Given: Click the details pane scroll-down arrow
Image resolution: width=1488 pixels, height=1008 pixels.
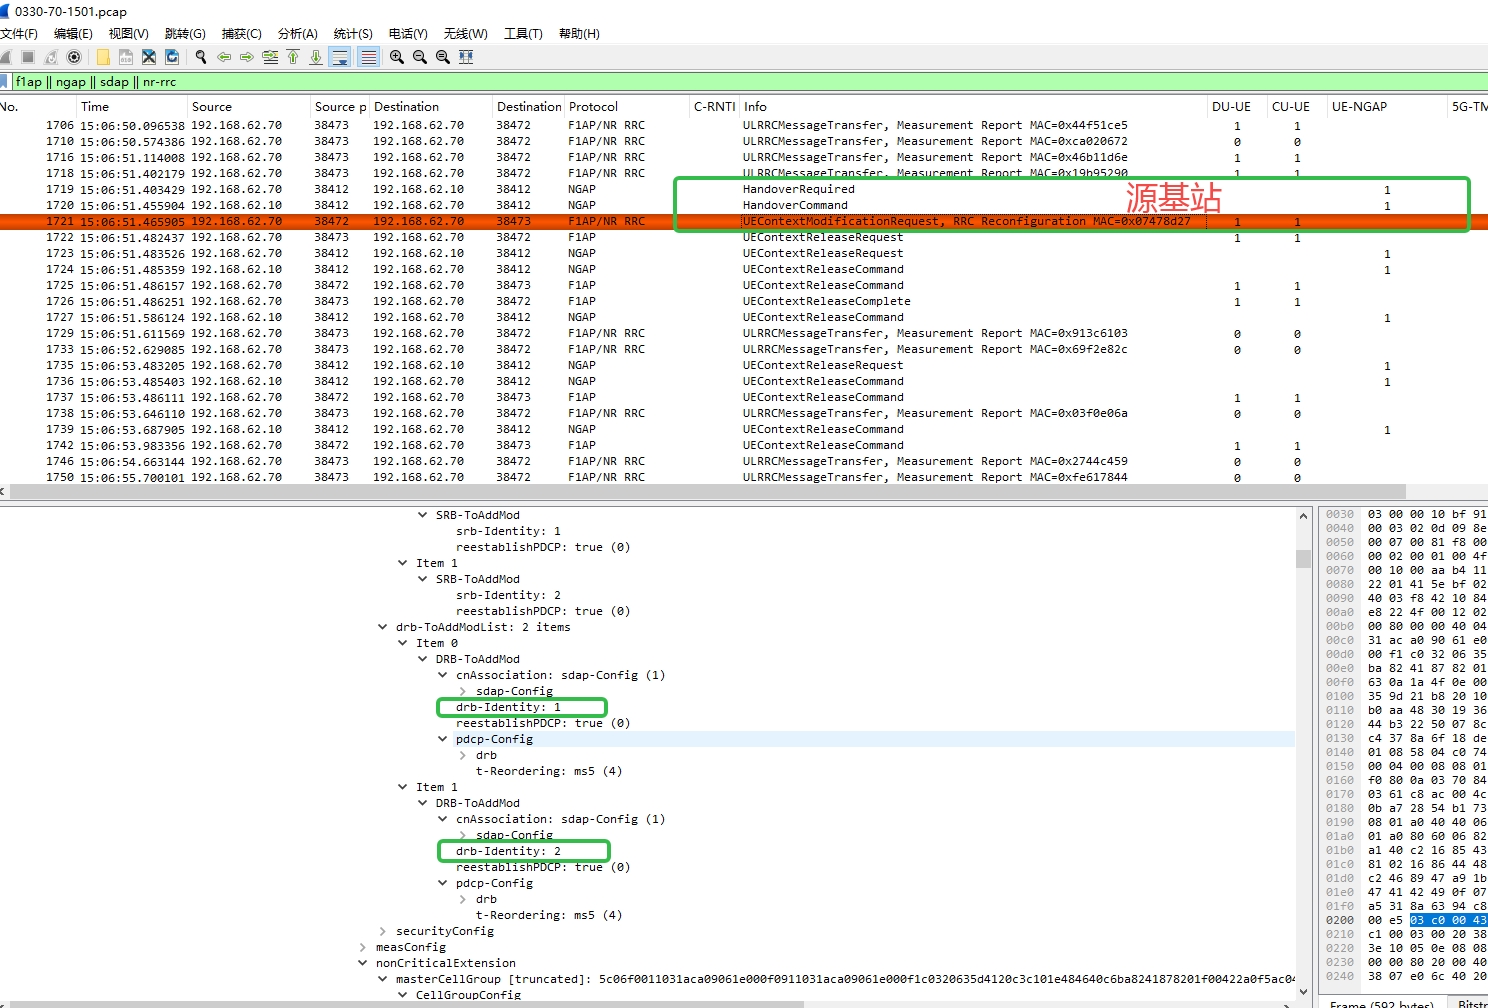Looking at the screenshot, I should [1303, 991].
